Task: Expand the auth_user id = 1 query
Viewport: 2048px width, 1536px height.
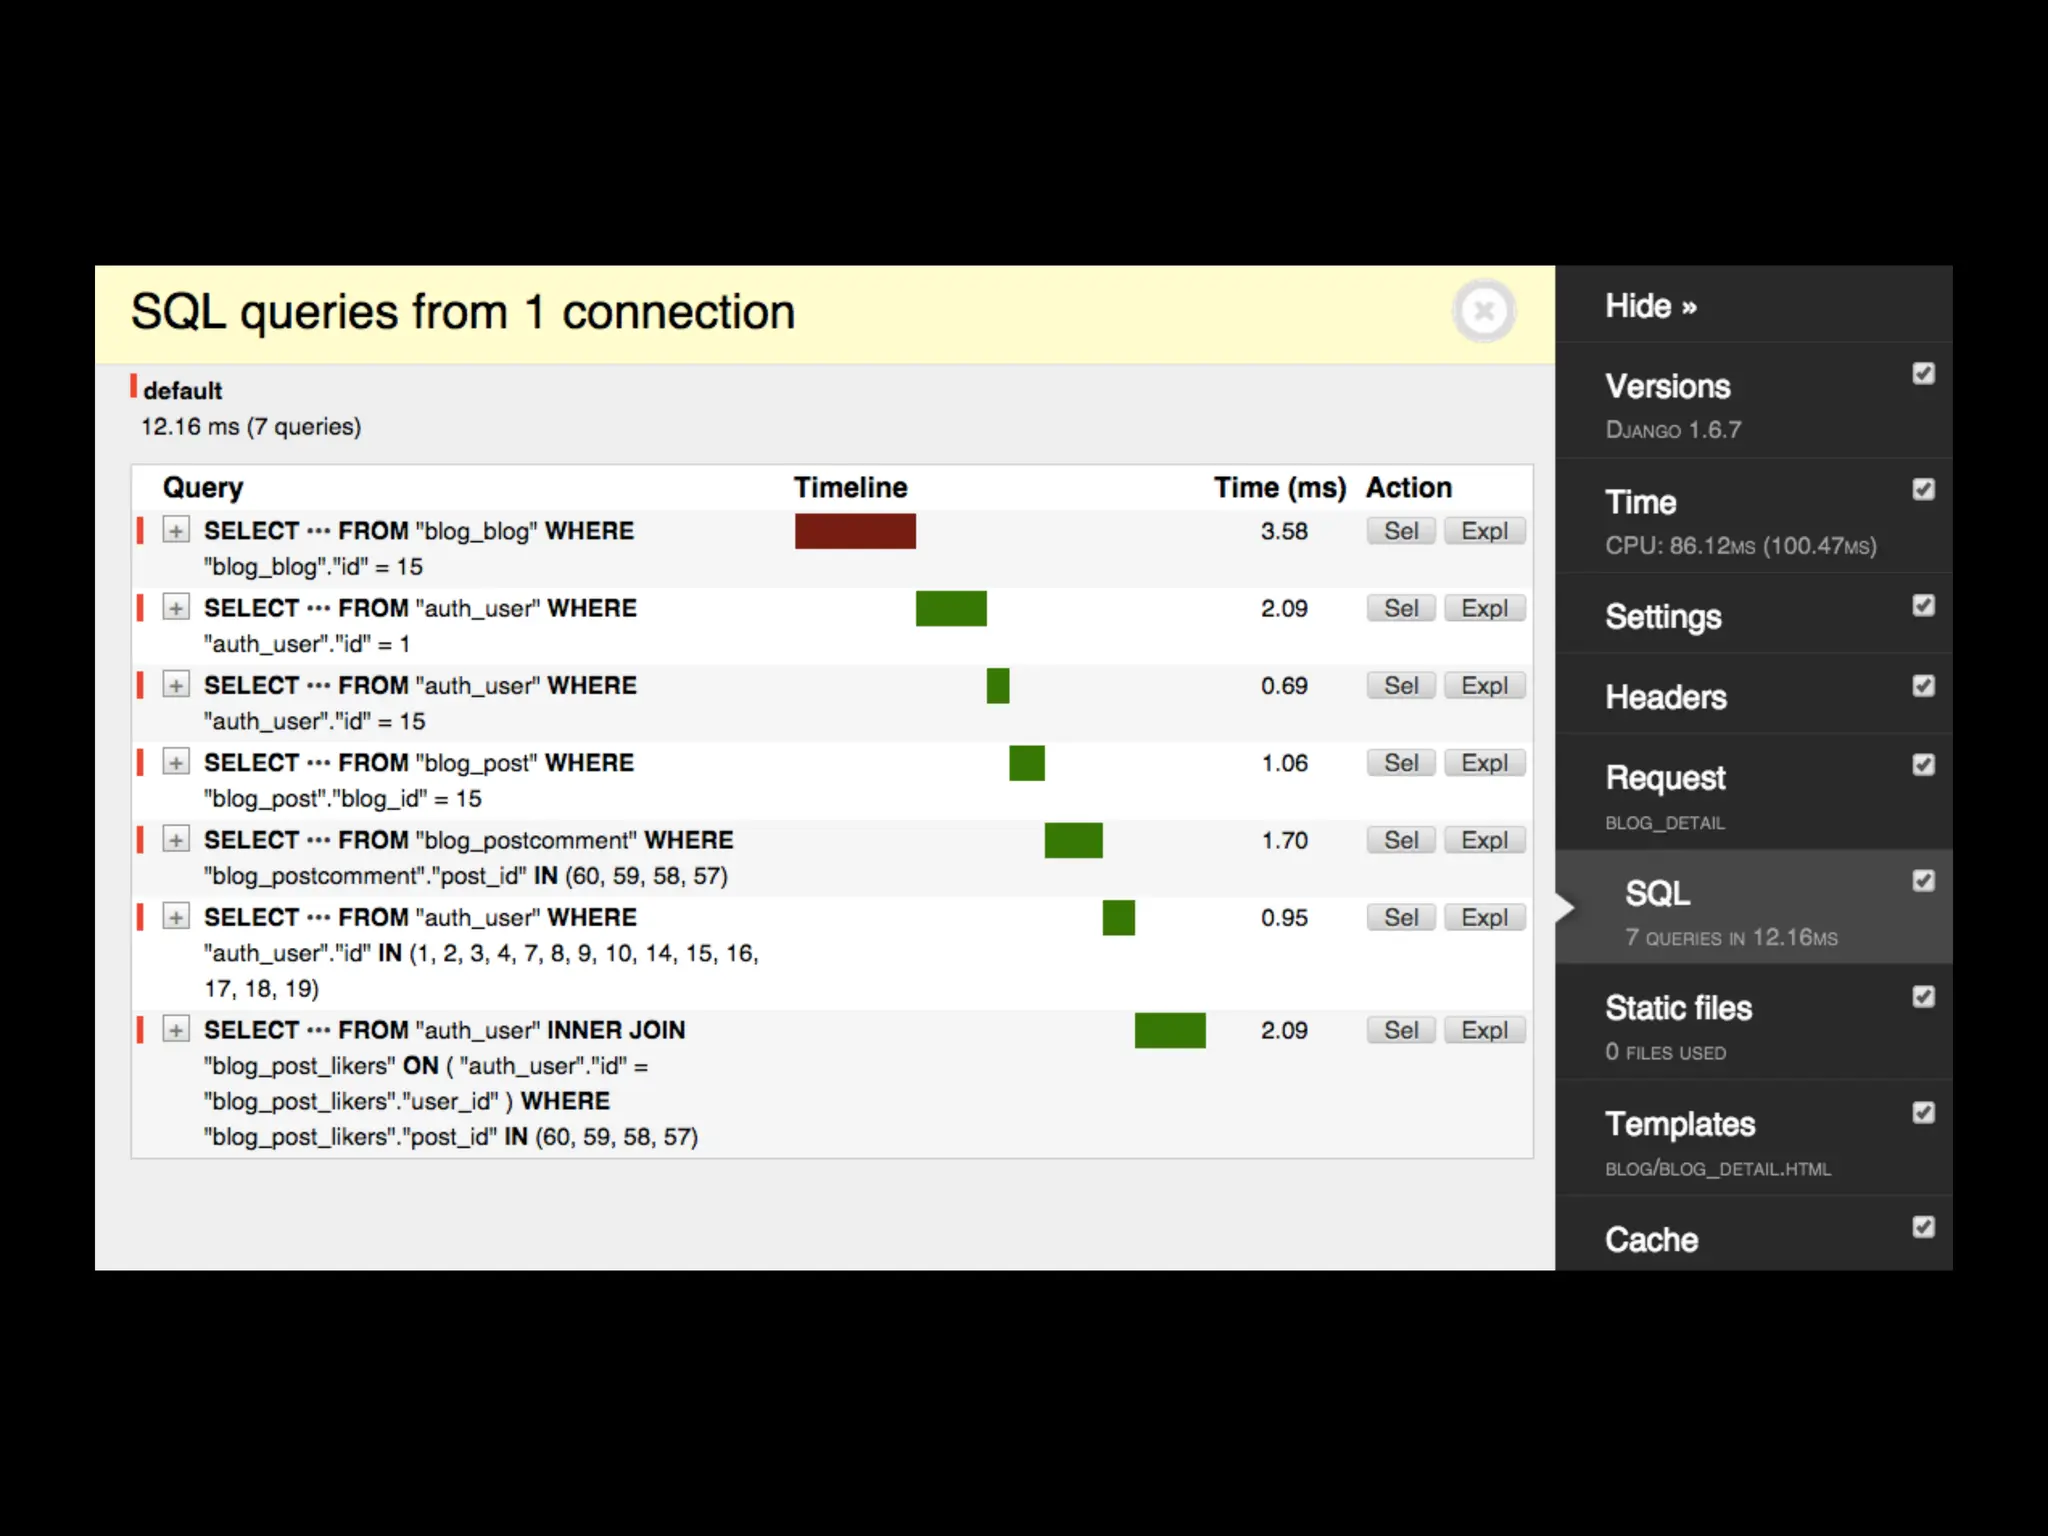Action: tap(176, 608)
